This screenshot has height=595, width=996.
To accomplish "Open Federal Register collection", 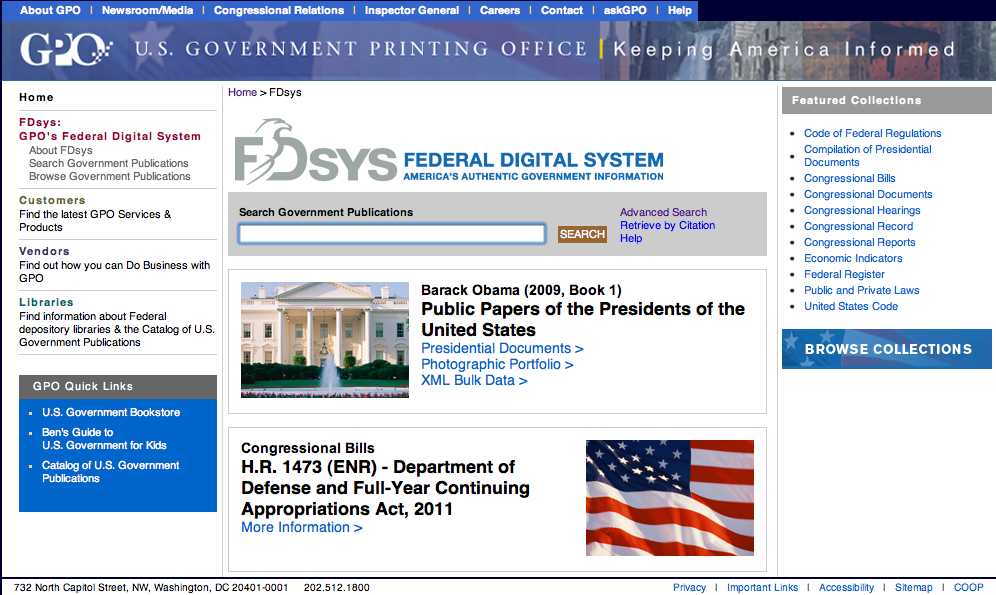I will (844, 274).
